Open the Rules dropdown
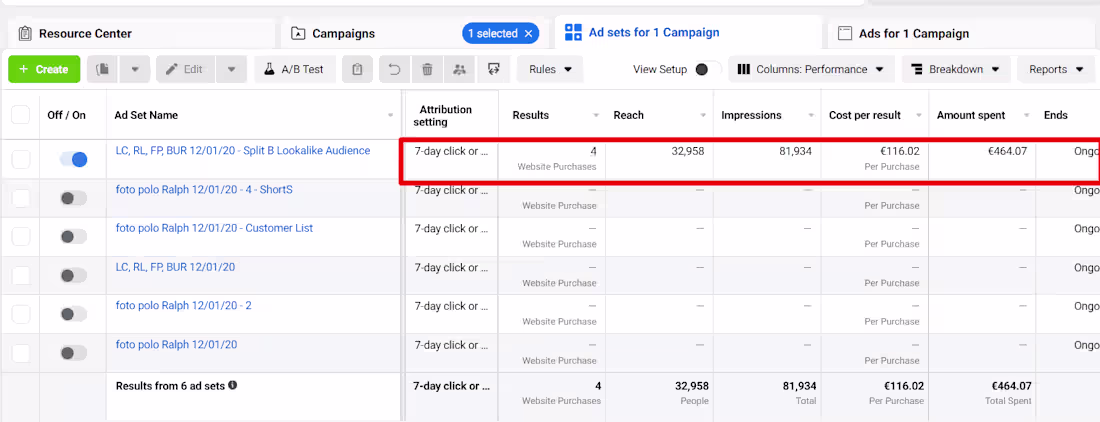This screenshot has width=1100, height=422. pos(550,69)
